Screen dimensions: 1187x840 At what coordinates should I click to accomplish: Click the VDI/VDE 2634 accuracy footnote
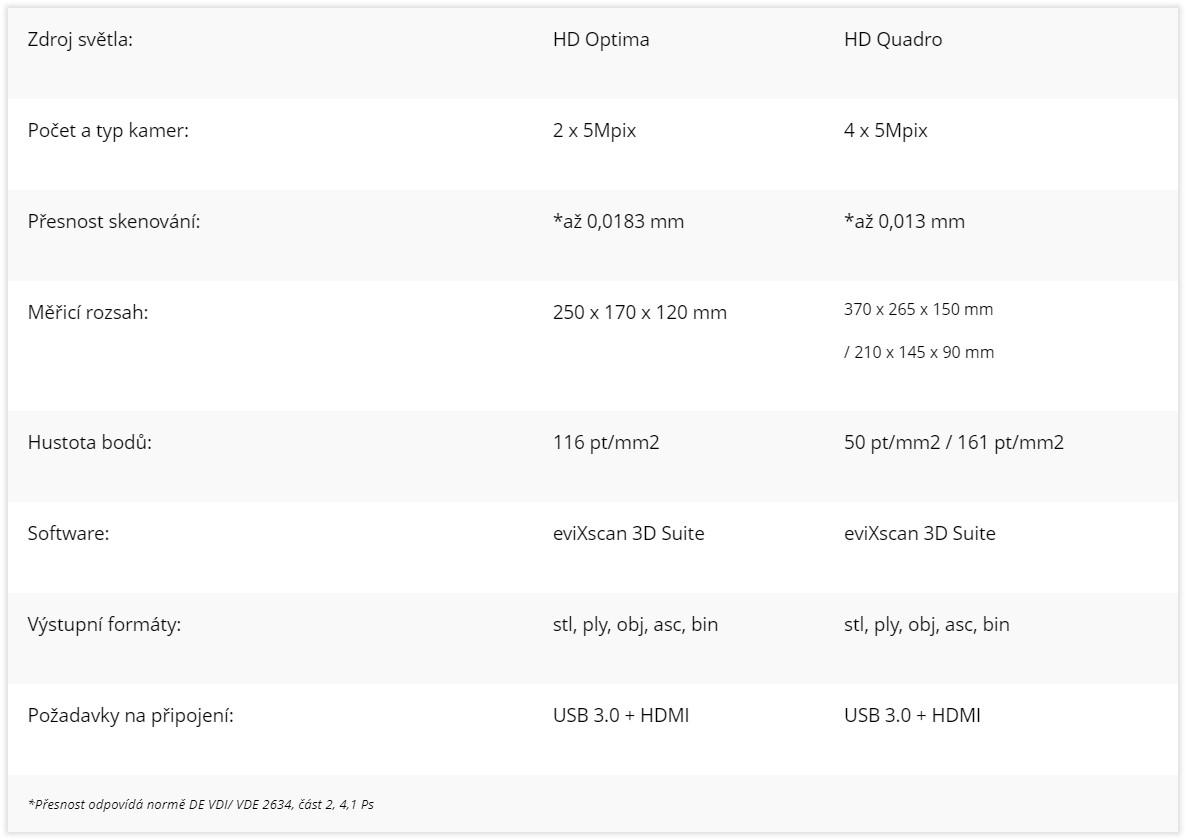pos(201,804)
